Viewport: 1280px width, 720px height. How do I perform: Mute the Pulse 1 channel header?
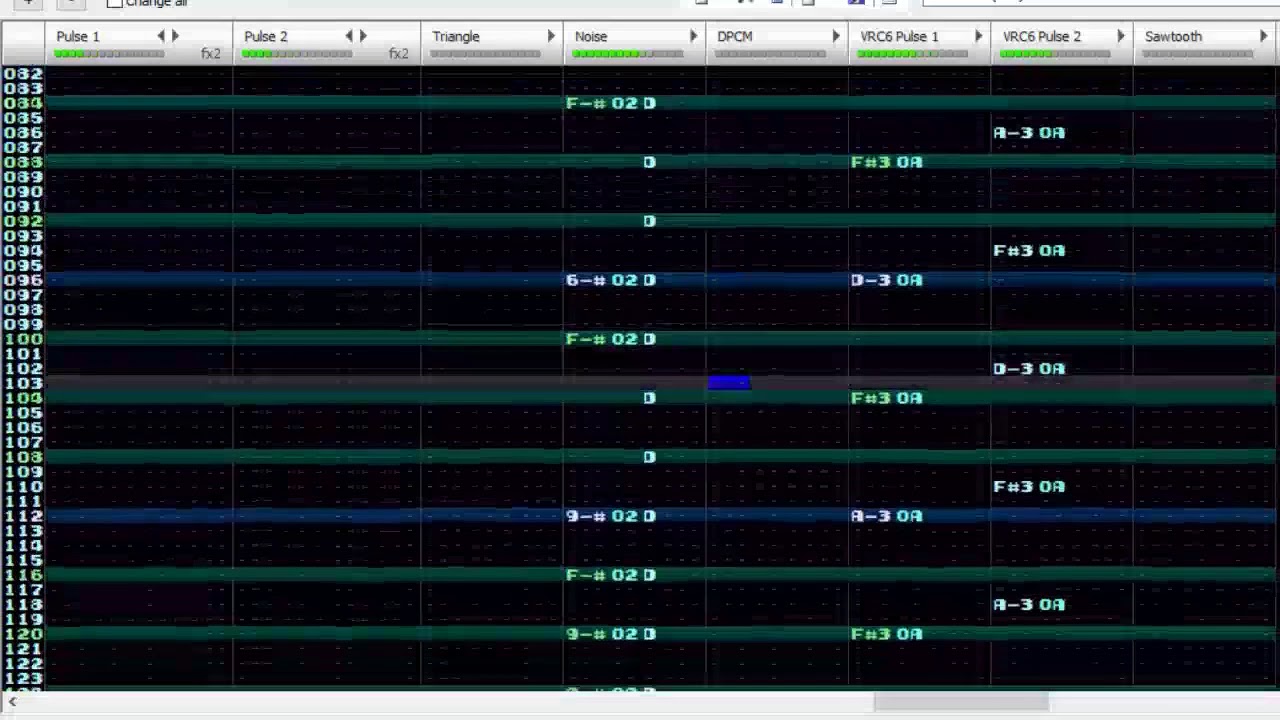click(x=78, y=36)
